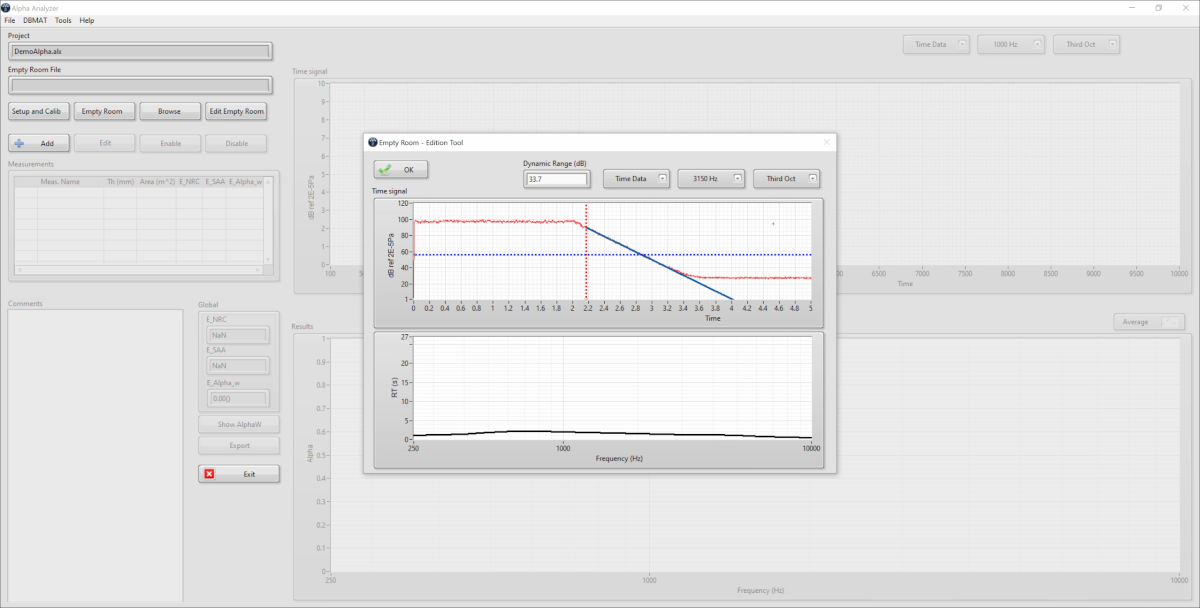This screenshot has height=608, width=1200.
Task: Click the Alpha Analyzer title bar icon
Action: [x=6, y=7]
